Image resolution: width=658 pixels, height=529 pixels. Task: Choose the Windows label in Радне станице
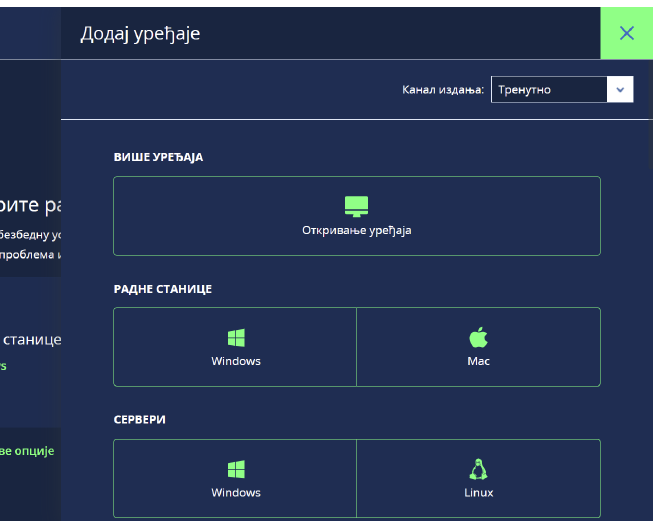(x=236, y=361)
